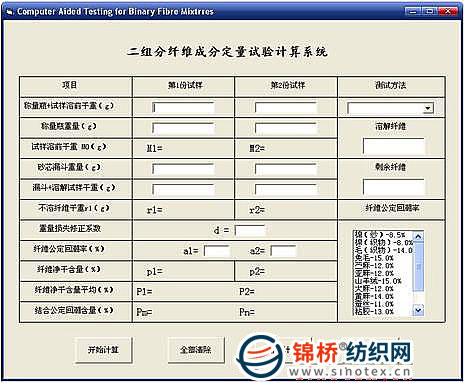Click scroll up arrow in fibre regain list
This screenshot has width=465, height=383.
coord(418,236)
